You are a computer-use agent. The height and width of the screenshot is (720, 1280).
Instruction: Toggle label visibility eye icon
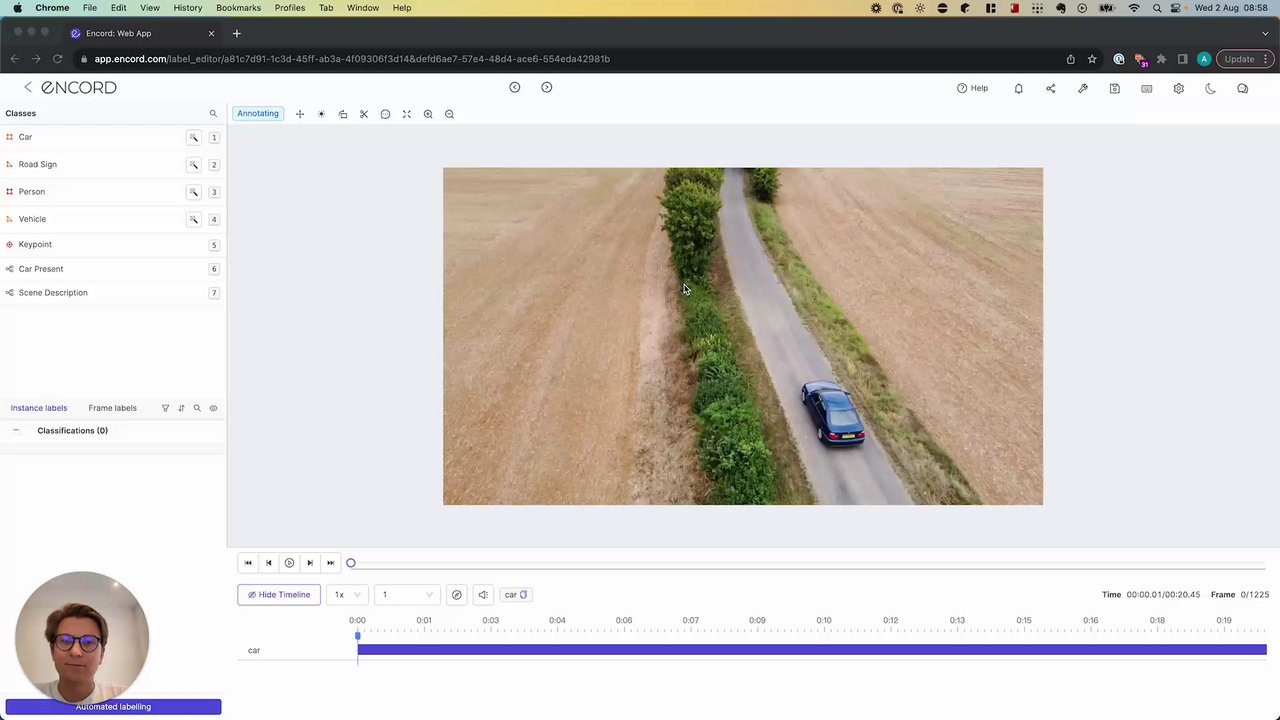tap(213, 408)
